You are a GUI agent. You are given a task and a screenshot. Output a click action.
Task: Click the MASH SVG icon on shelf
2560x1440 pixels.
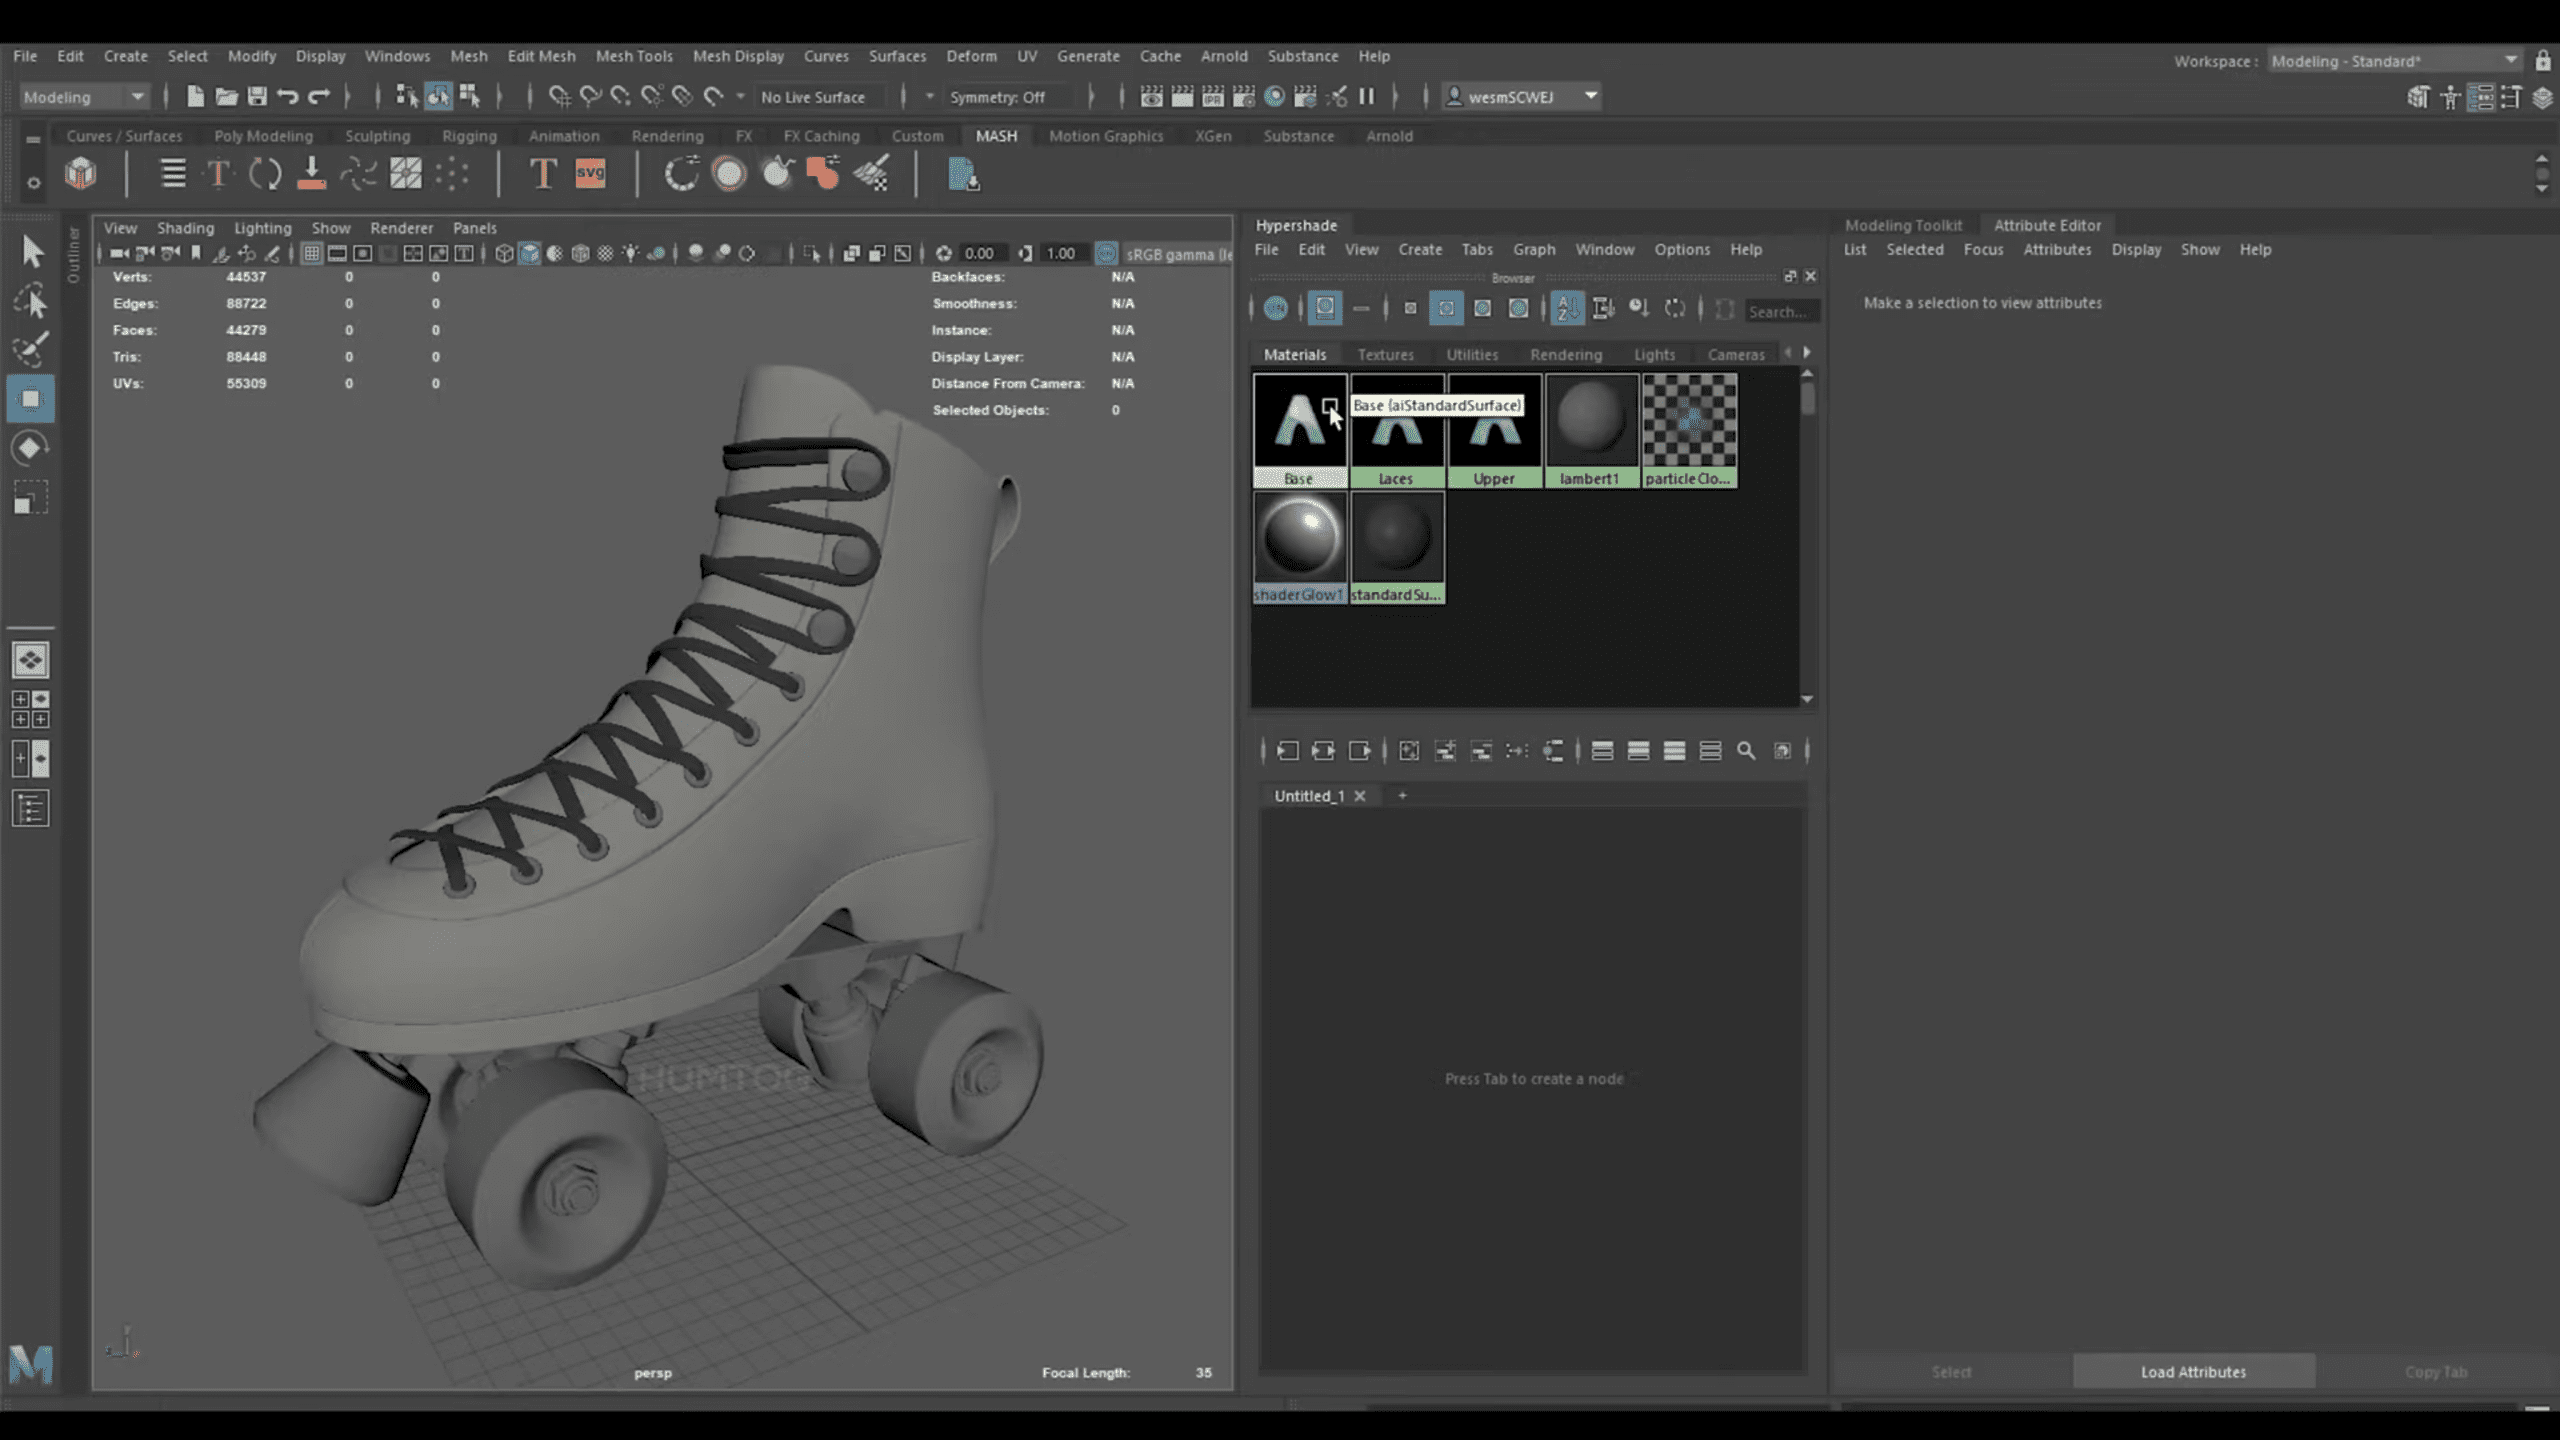click(590, 174)
